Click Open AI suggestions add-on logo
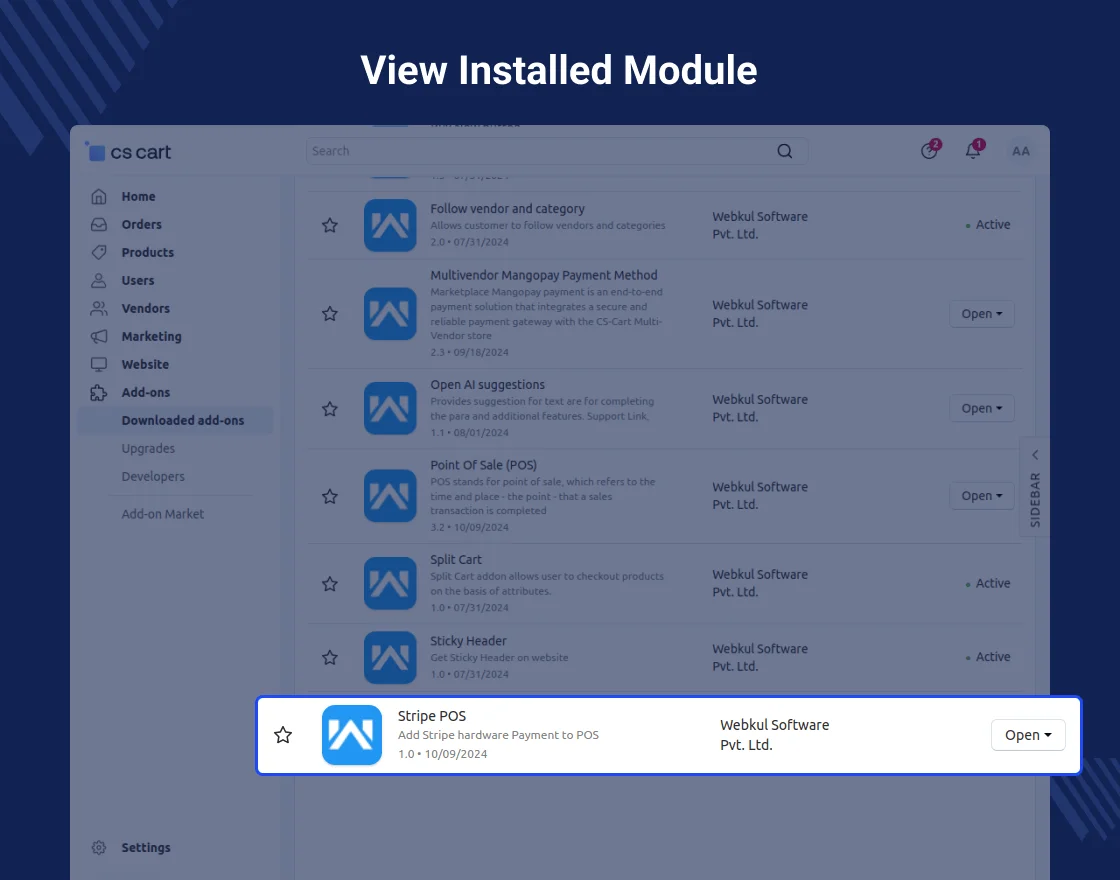The width and height of the screenshot is (1120, 880). 390,409
